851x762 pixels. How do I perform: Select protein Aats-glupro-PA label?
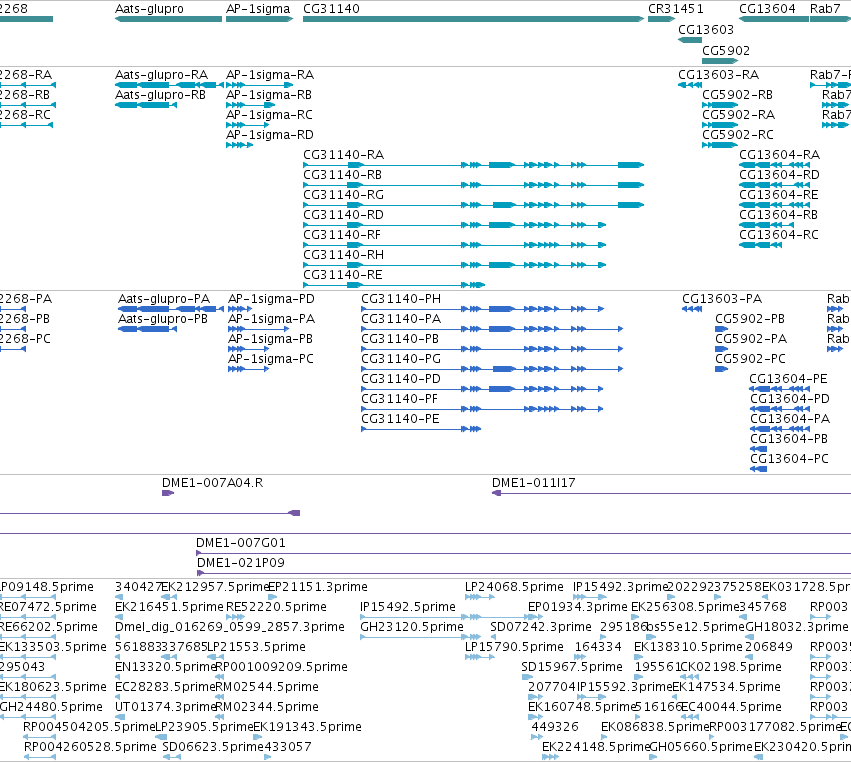coord(163,299)
